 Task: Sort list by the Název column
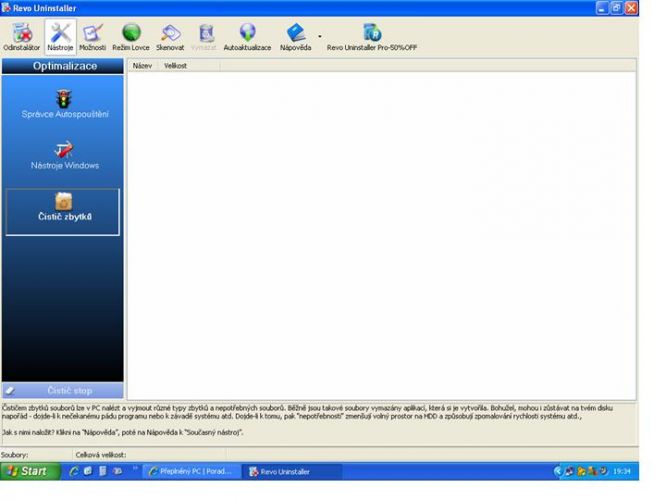[x=142, y=66]
